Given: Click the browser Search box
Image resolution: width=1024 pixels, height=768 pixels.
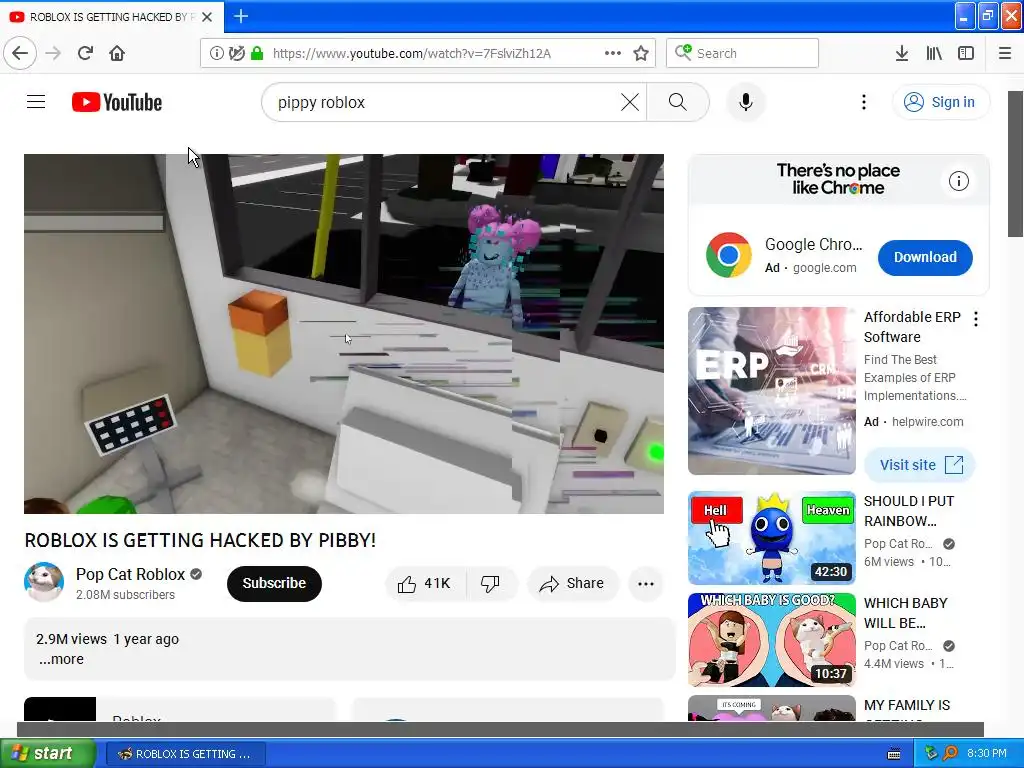Looking at the screenshot, I should pos(743,53).
